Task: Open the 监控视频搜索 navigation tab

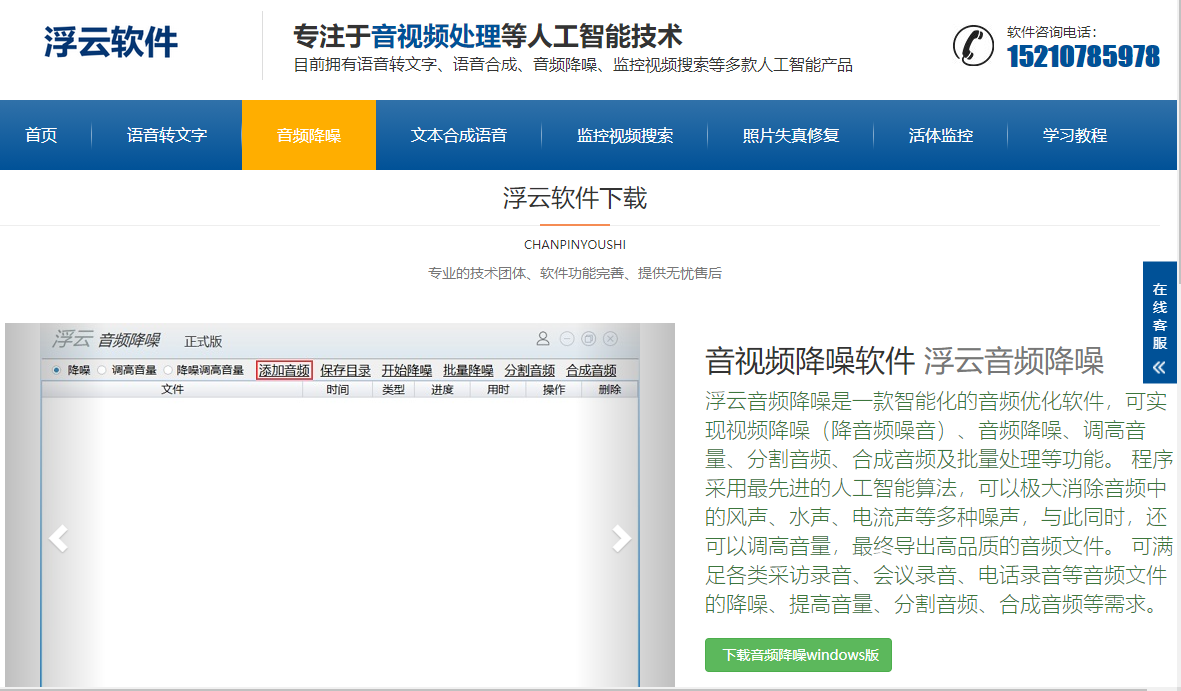Action: (624, 135)
